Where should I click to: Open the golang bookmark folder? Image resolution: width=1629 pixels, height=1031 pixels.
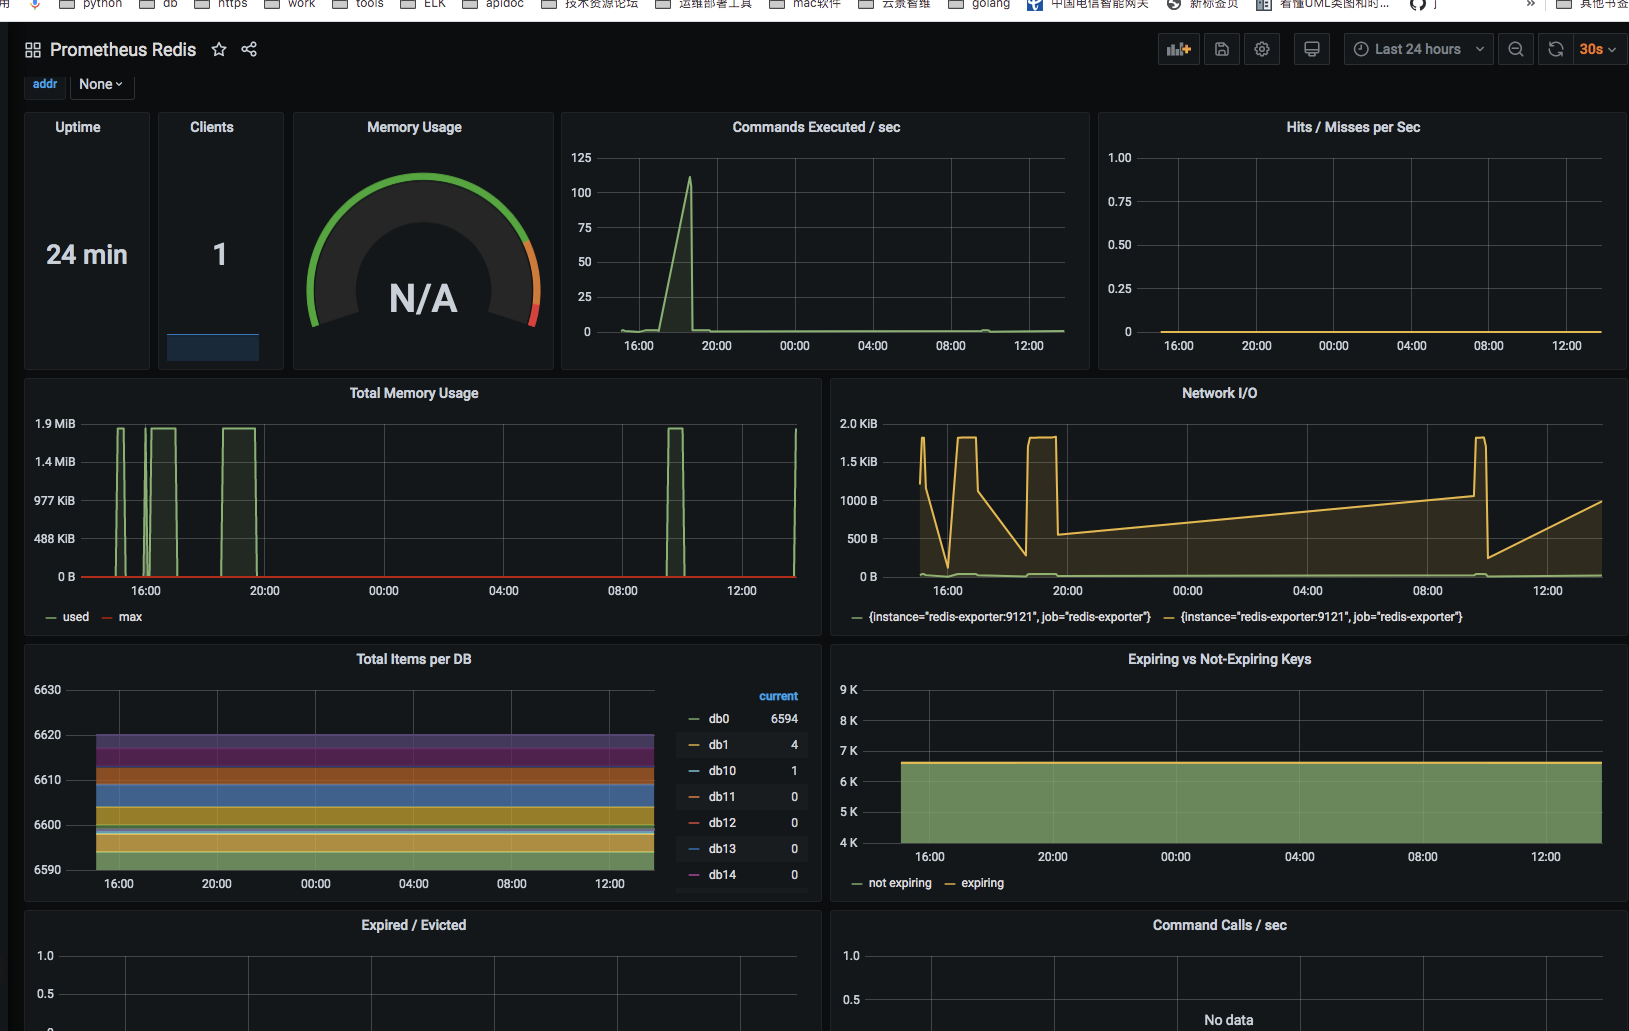point(979,4)
